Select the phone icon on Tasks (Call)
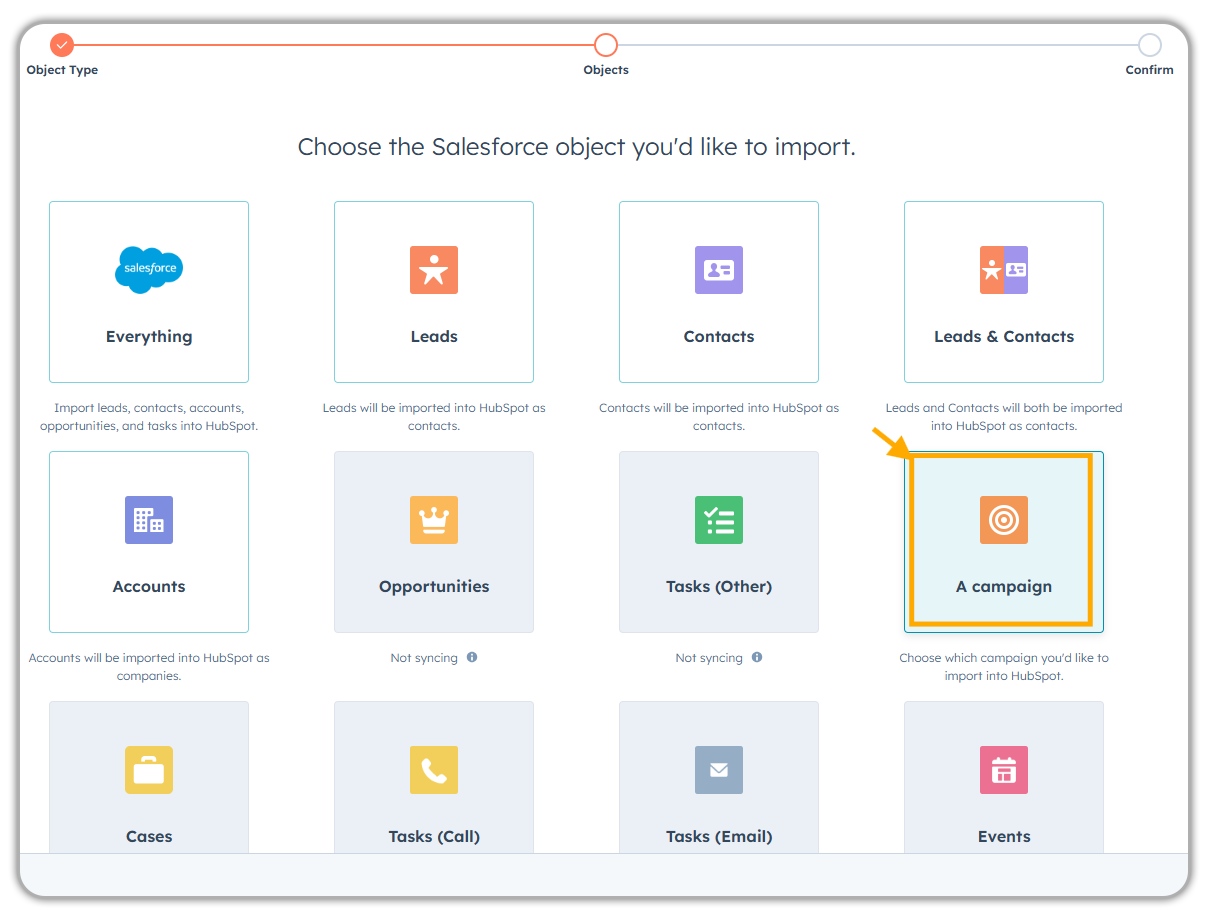This screenshot has height=917, width=1211. click(x=433, y=770)
